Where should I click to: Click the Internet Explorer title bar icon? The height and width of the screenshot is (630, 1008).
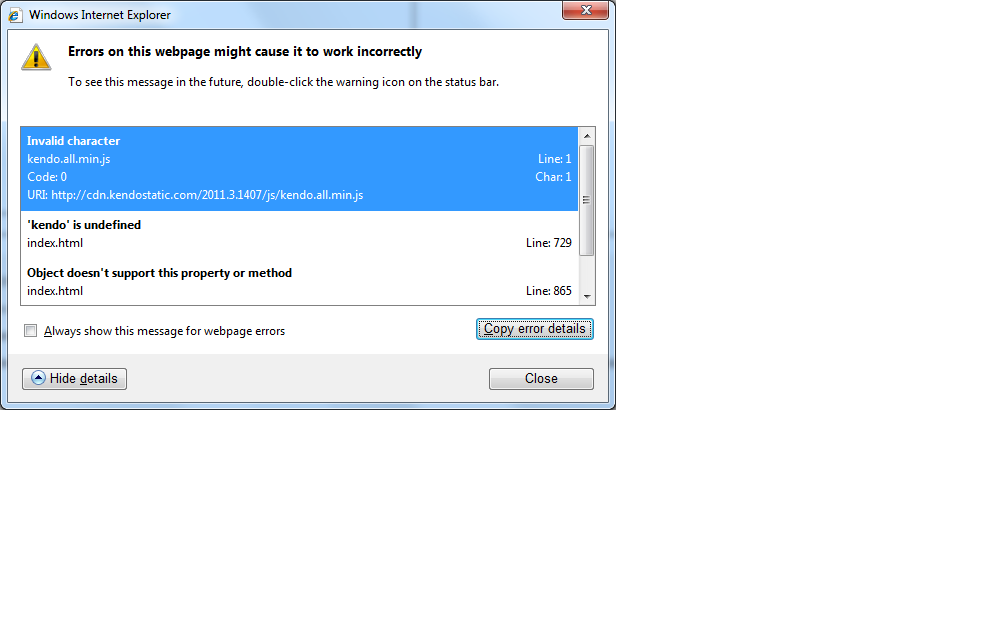(x=14, y=15)
